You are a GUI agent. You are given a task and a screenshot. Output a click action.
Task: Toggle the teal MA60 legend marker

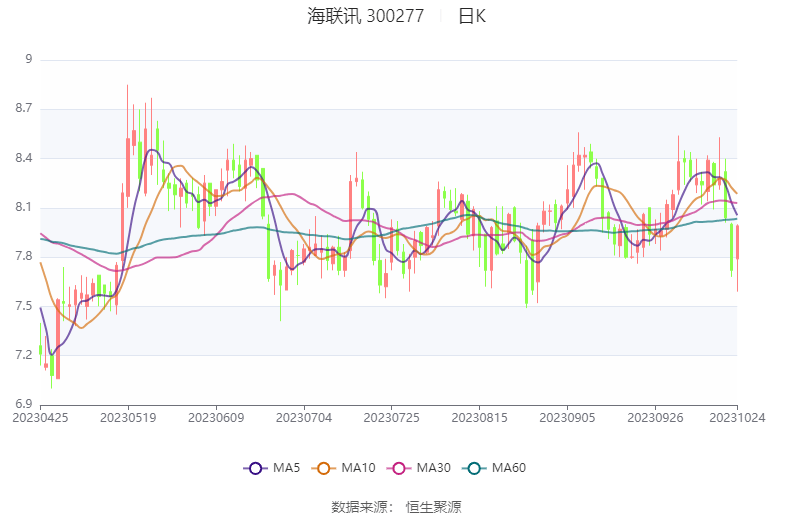click(x=478, y=468)
